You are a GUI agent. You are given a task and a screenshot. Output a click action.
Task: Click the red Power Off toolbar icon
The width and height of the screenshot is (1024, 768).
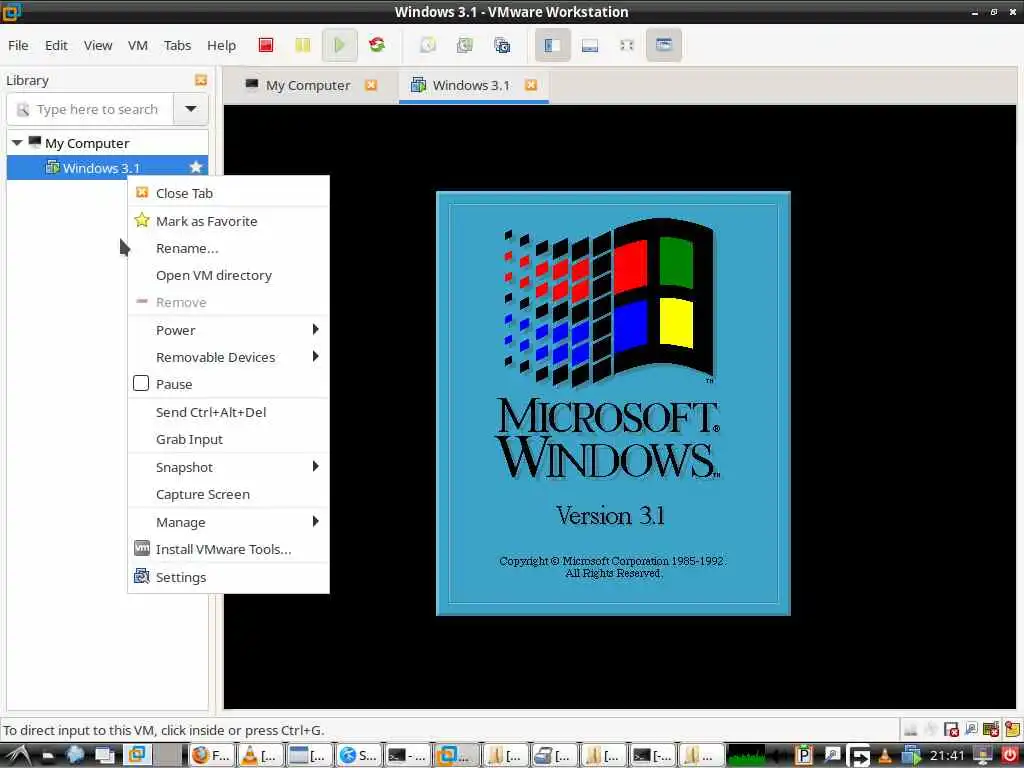coord(266,45)
